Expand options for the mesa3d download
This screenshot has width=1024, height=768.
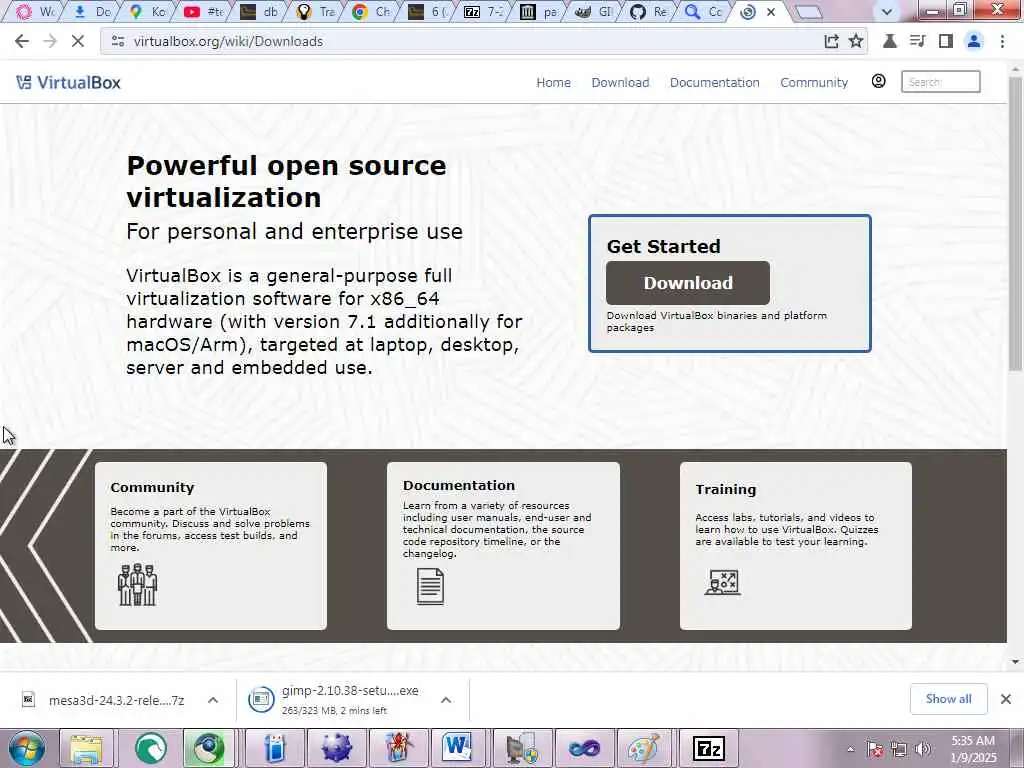pyautogui.click(x=213, y=700)
